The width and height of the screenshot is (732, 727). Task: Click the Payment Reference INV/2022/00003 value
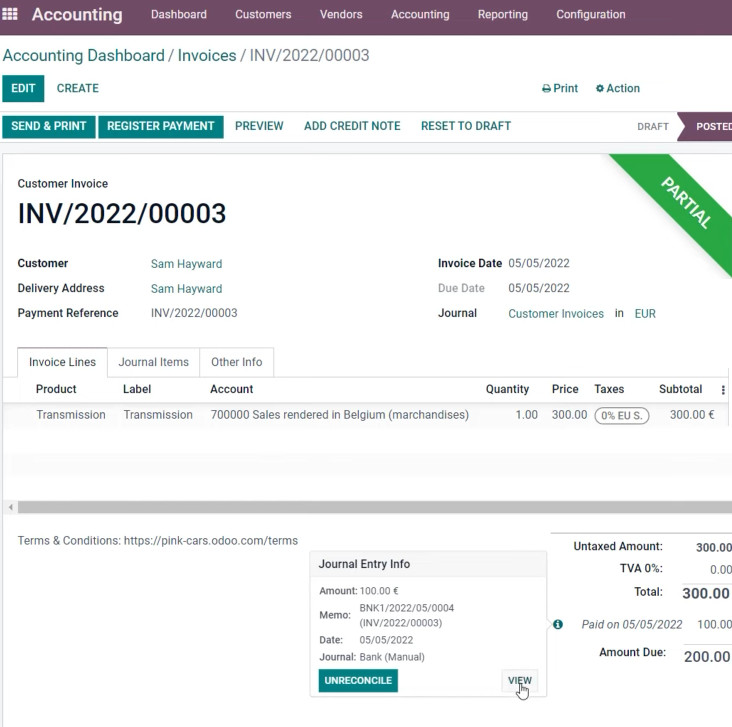pyautogui.click(x=194, y=313)
